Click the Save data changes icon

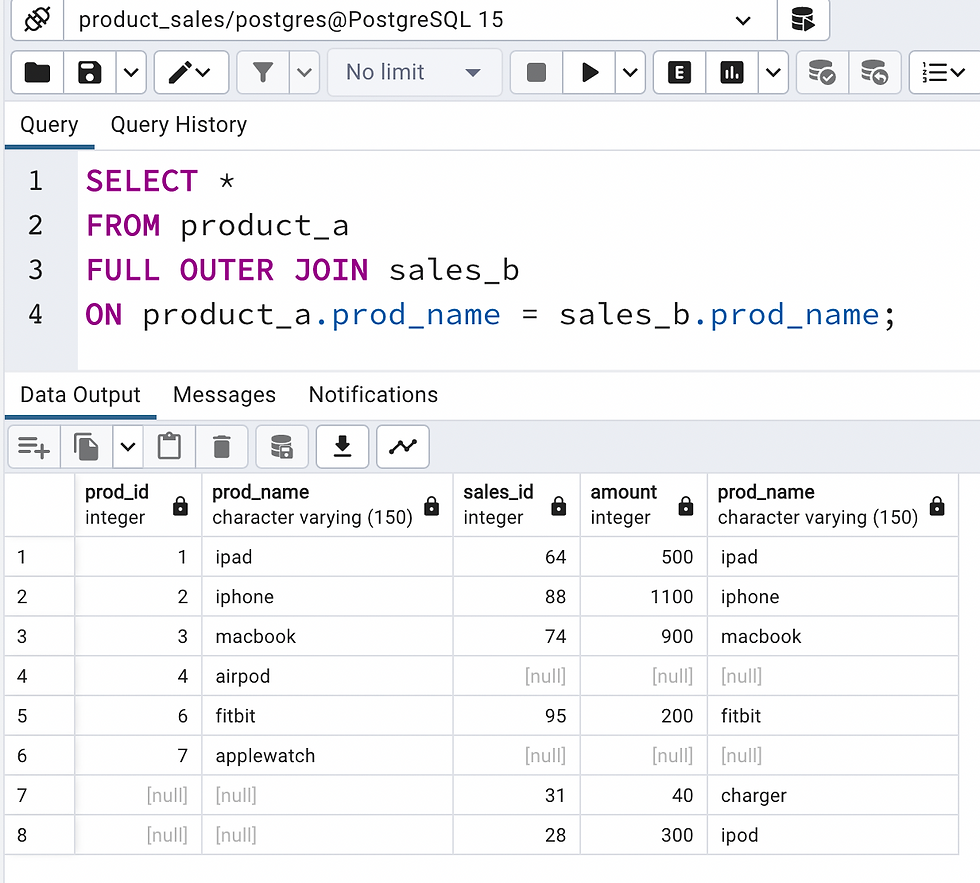[x=282, y=447]
